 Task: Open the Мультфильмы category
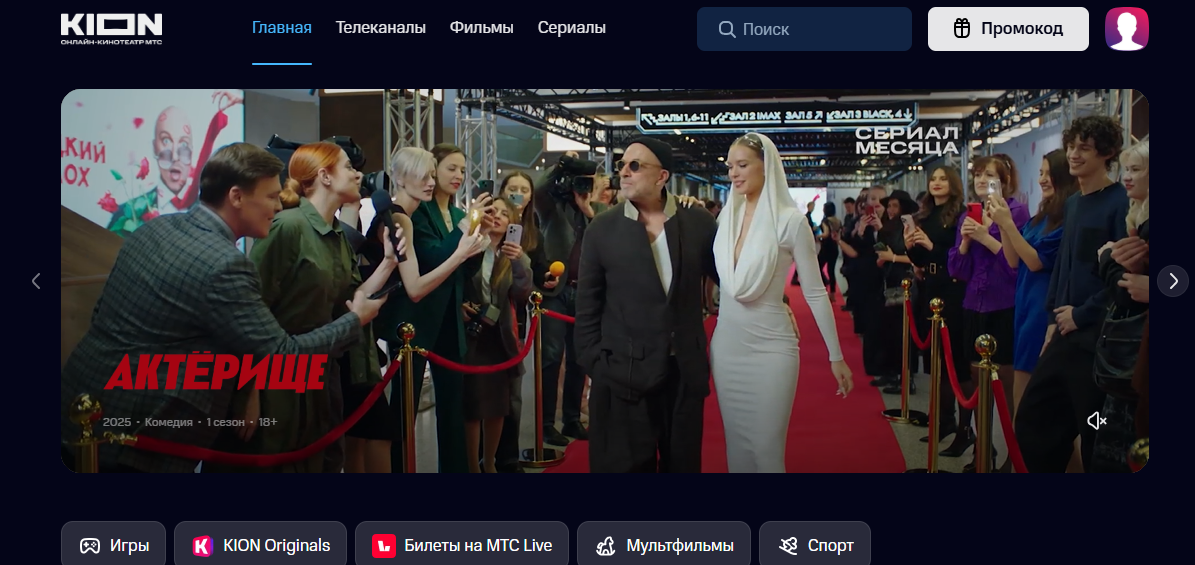tap(664, 545)
